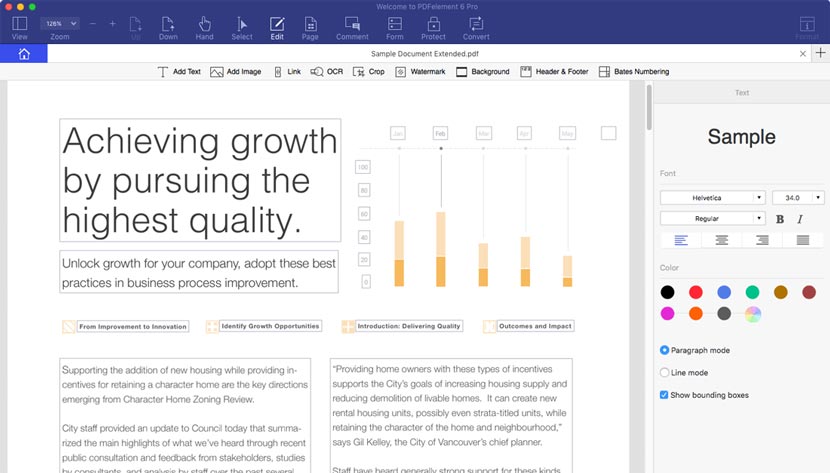Click the main headline text box

(200, 180)
